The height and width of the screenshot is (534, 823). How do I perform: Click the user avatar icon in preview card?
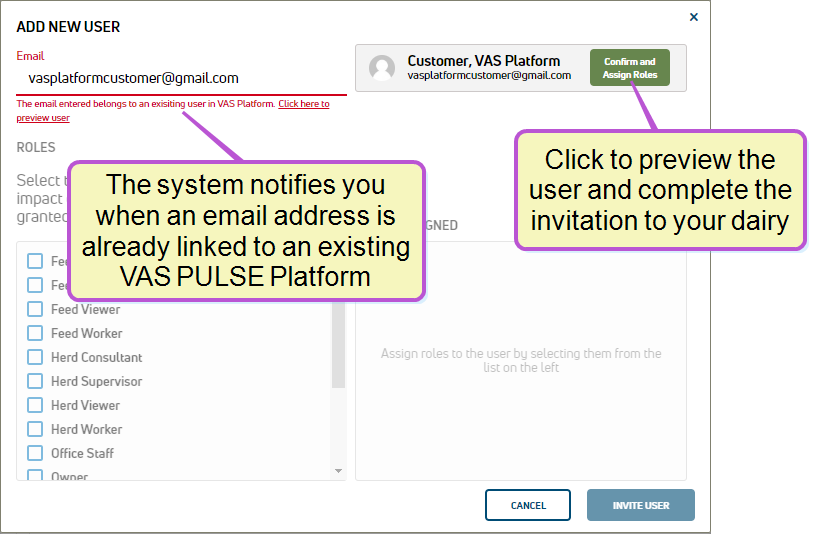point(382,68)
